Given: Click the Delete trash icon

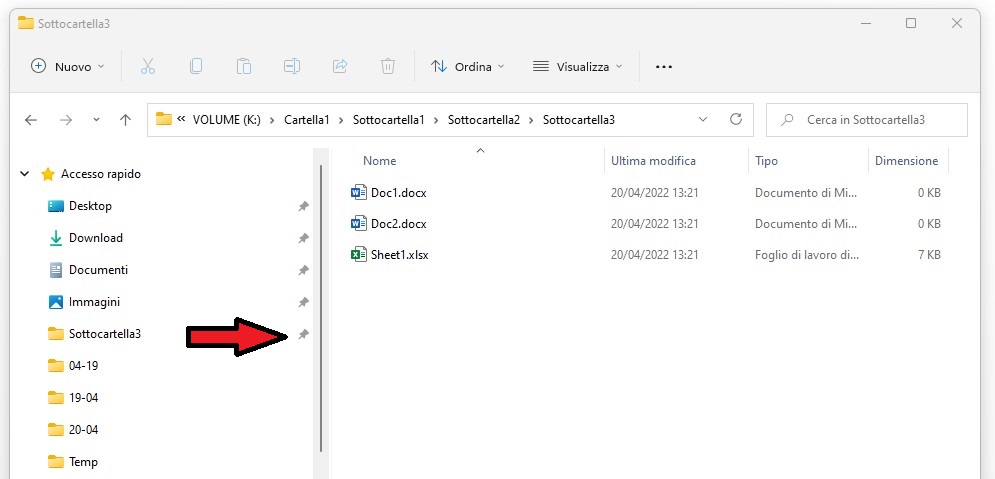Looking at the screenshot, I should [388, 66].
